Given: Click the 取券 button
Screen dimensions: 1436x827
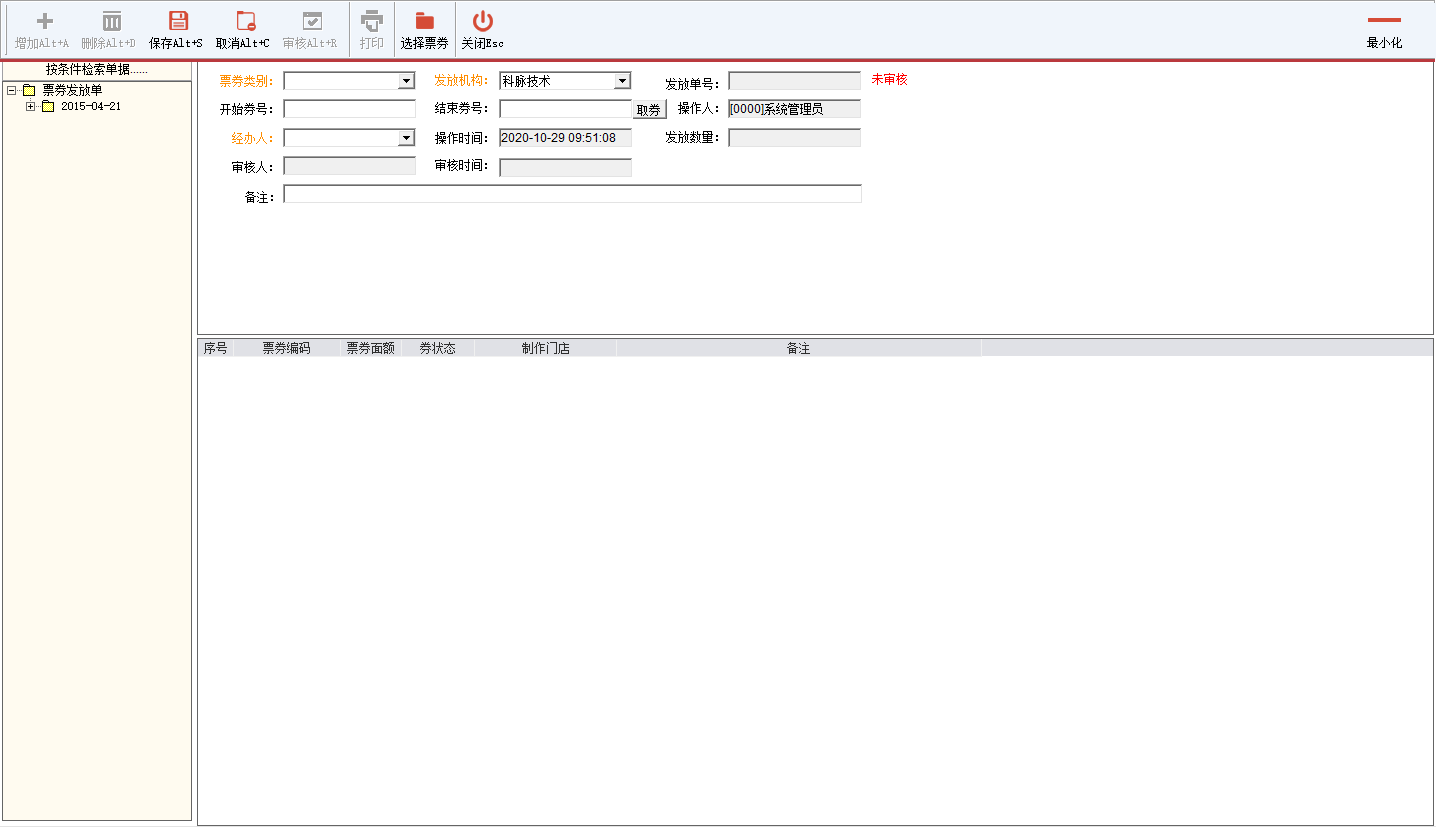Looking at the screenshot, I should point(649,110).
